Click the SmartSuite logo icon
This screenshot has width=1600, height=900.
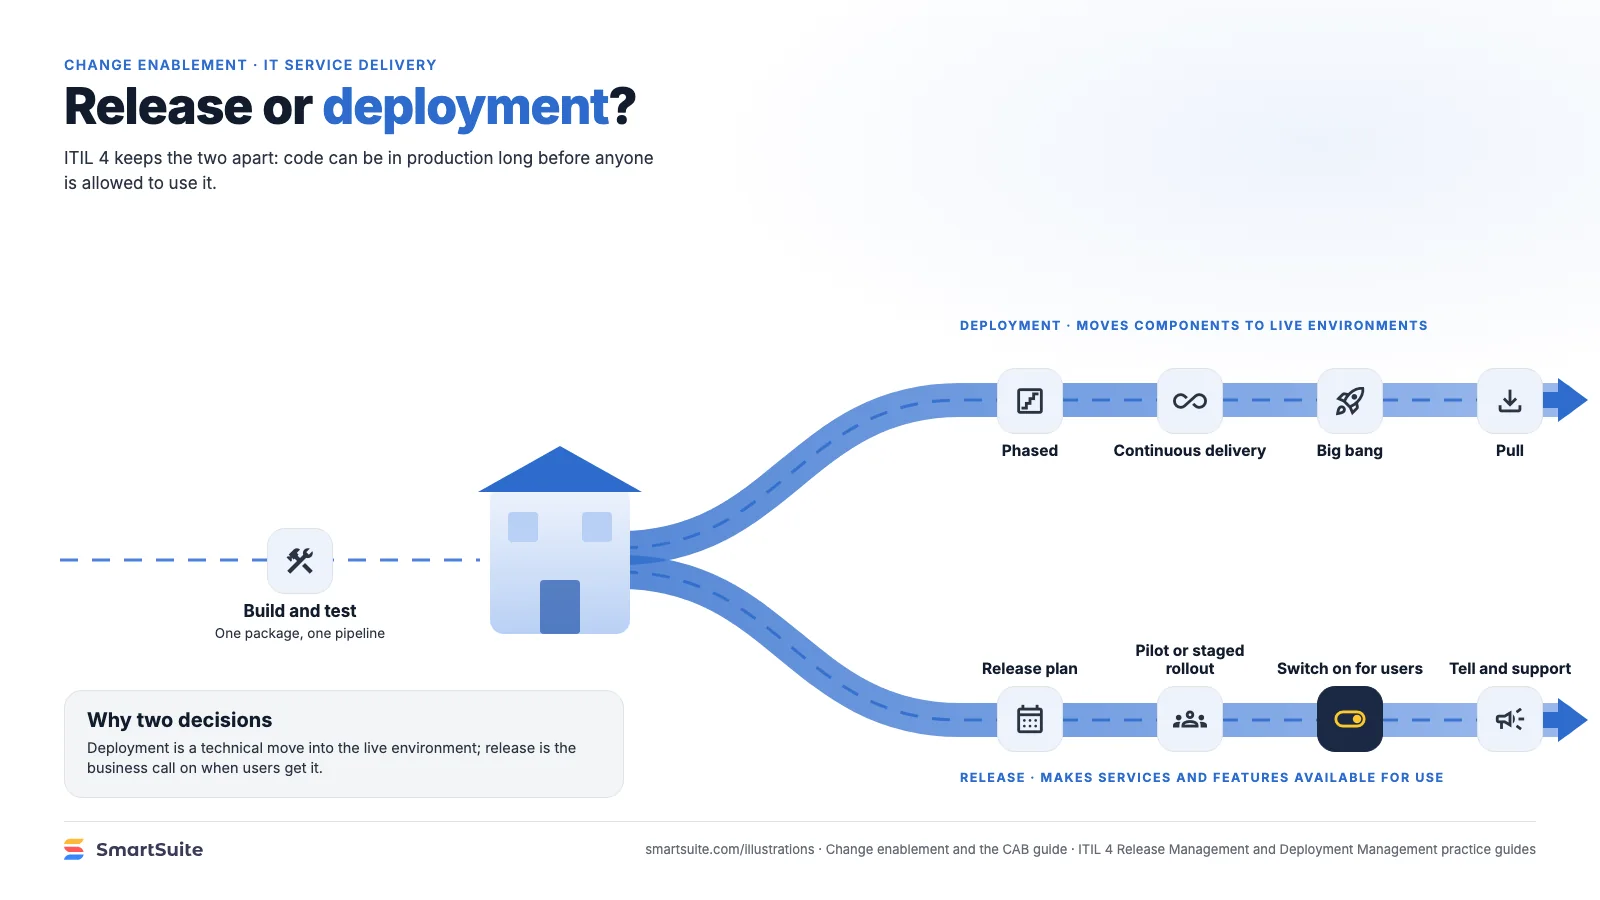[74, 849]
